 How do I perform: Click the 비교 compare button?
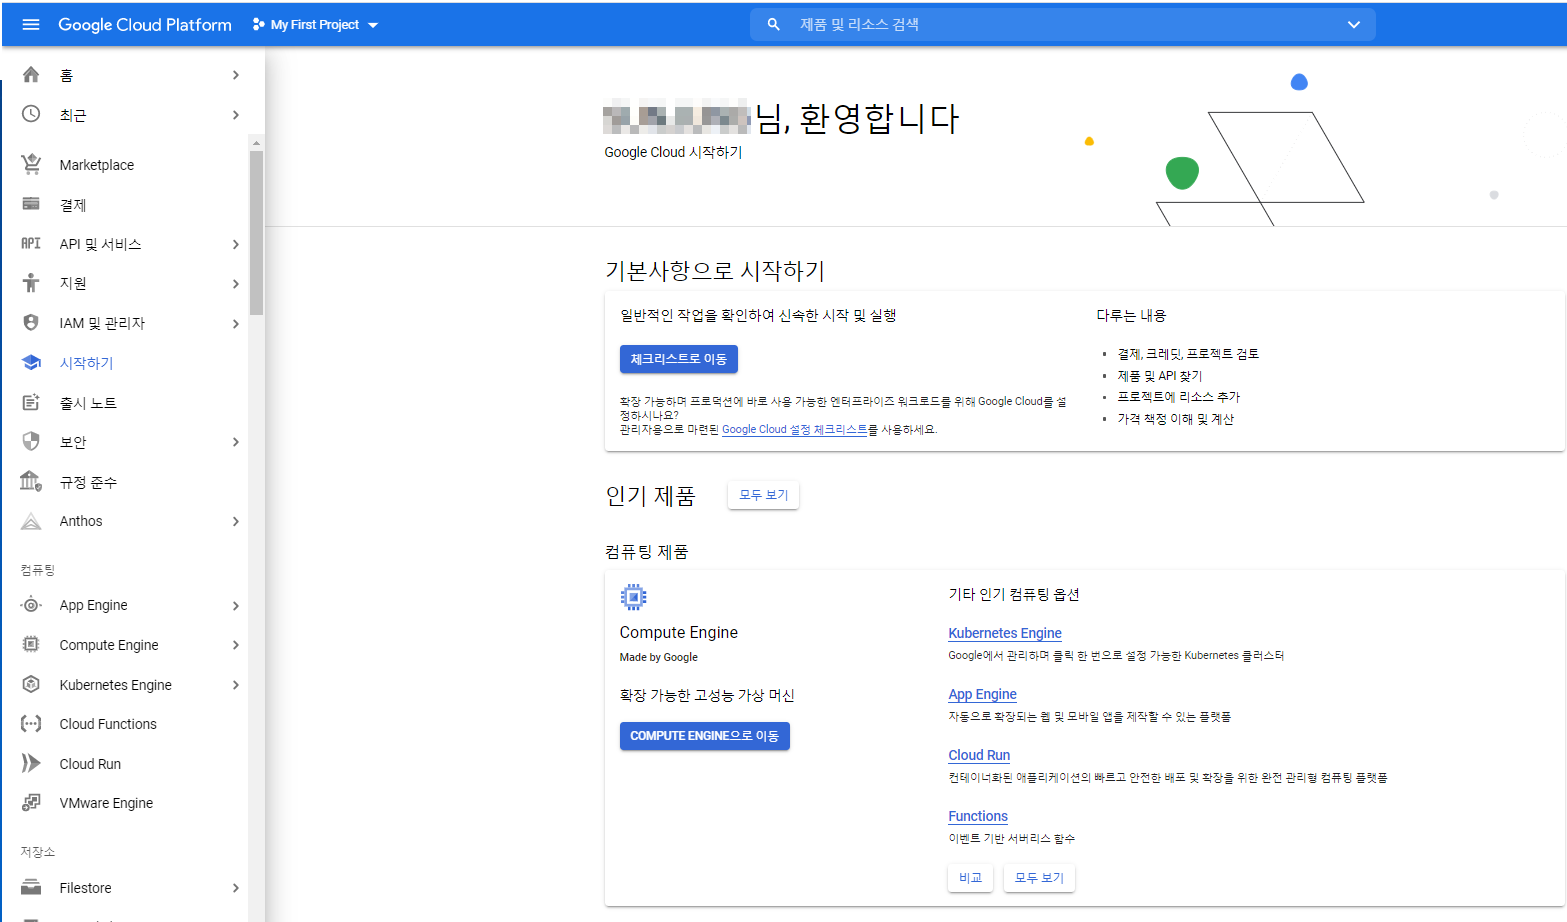(970, 878)
